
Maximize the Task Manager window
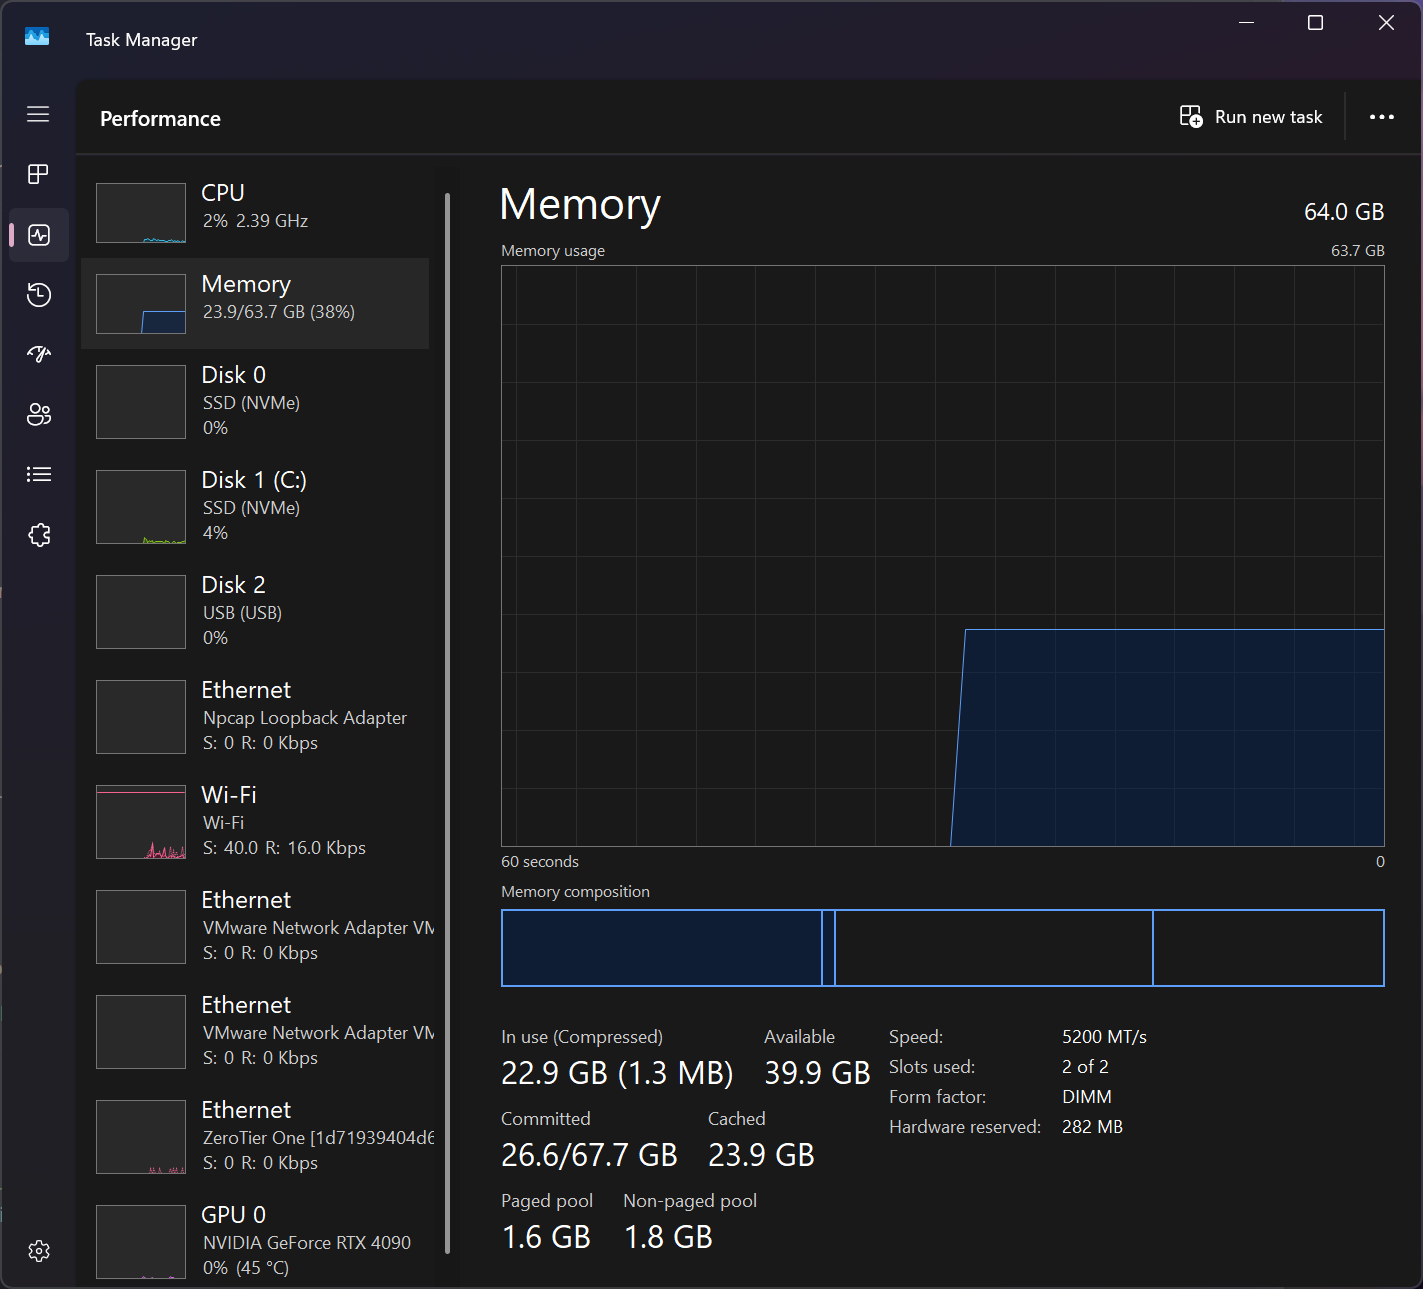click(x=1316, y=23)
